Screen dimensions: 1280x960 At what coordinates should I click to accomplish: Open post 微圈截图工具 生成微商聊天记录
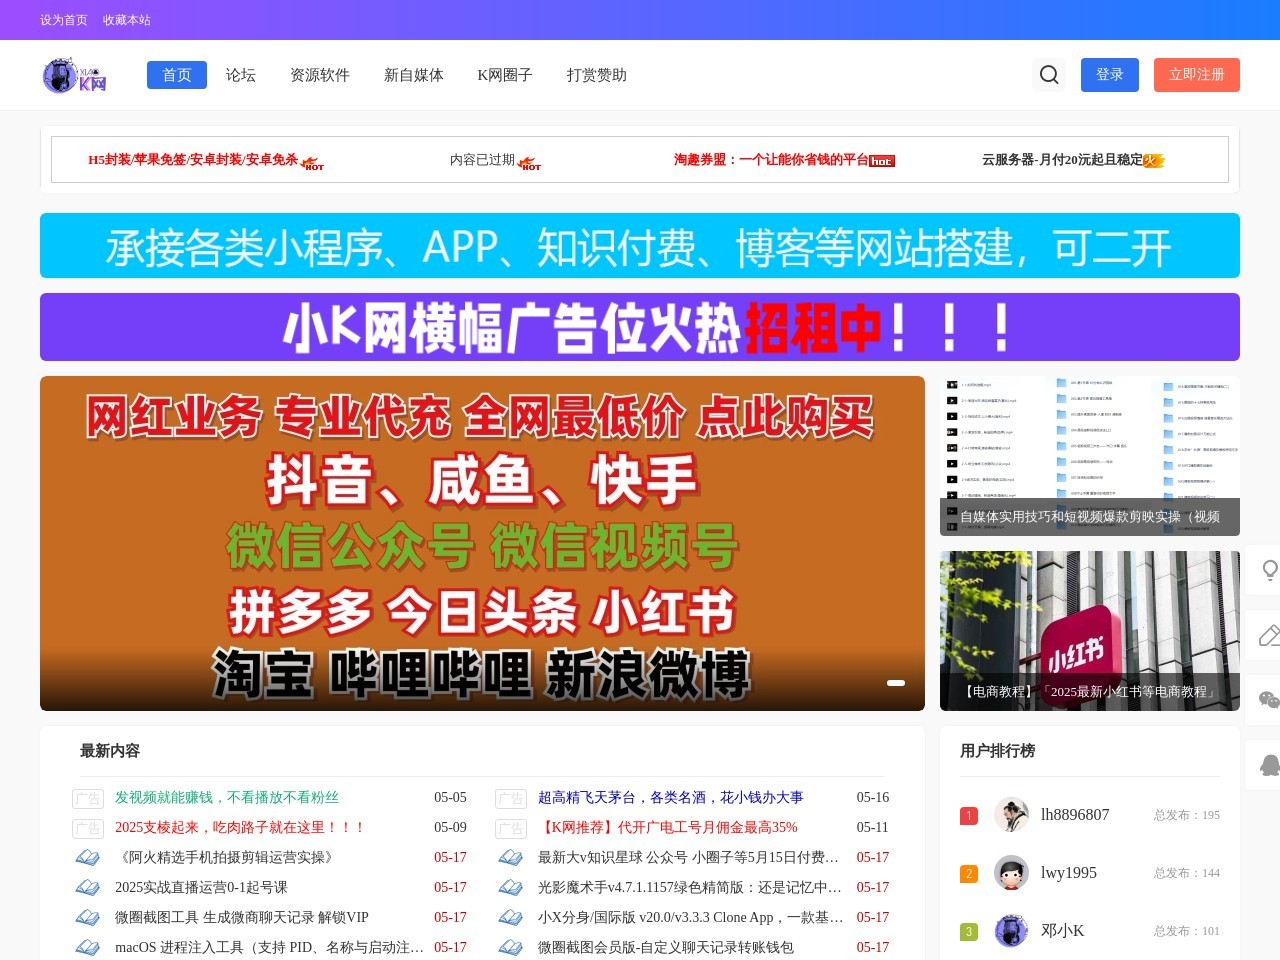pos(242,918)
